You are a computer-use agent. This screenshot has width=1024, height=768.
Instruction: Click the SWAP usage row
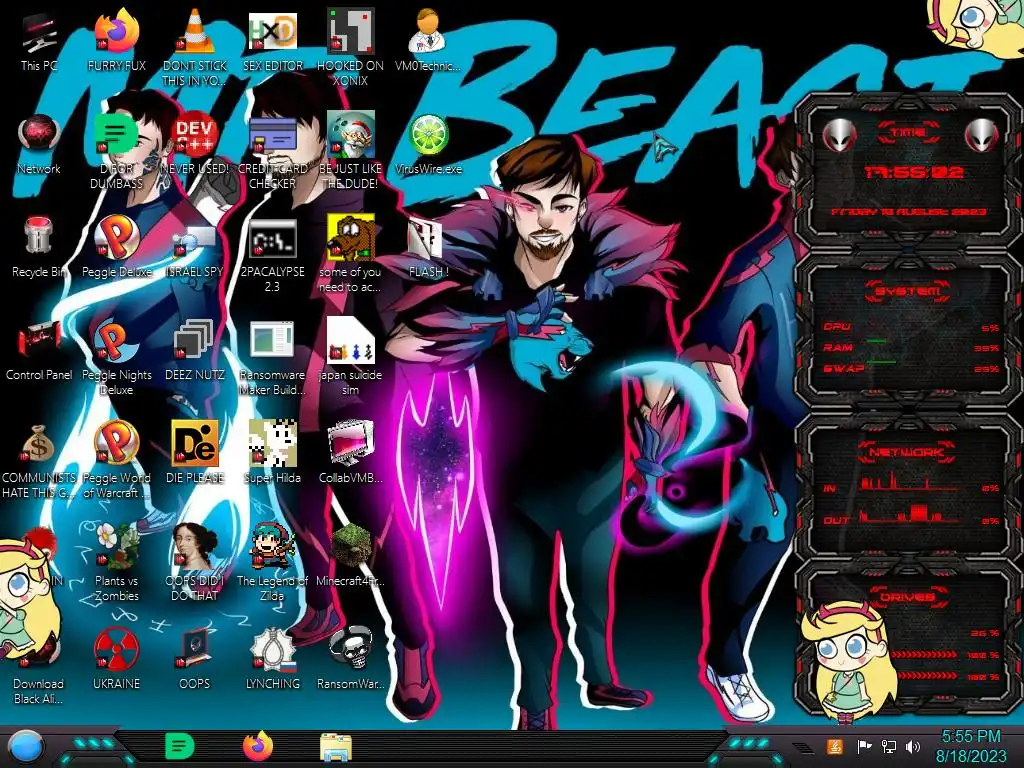[x=911, y=368]
